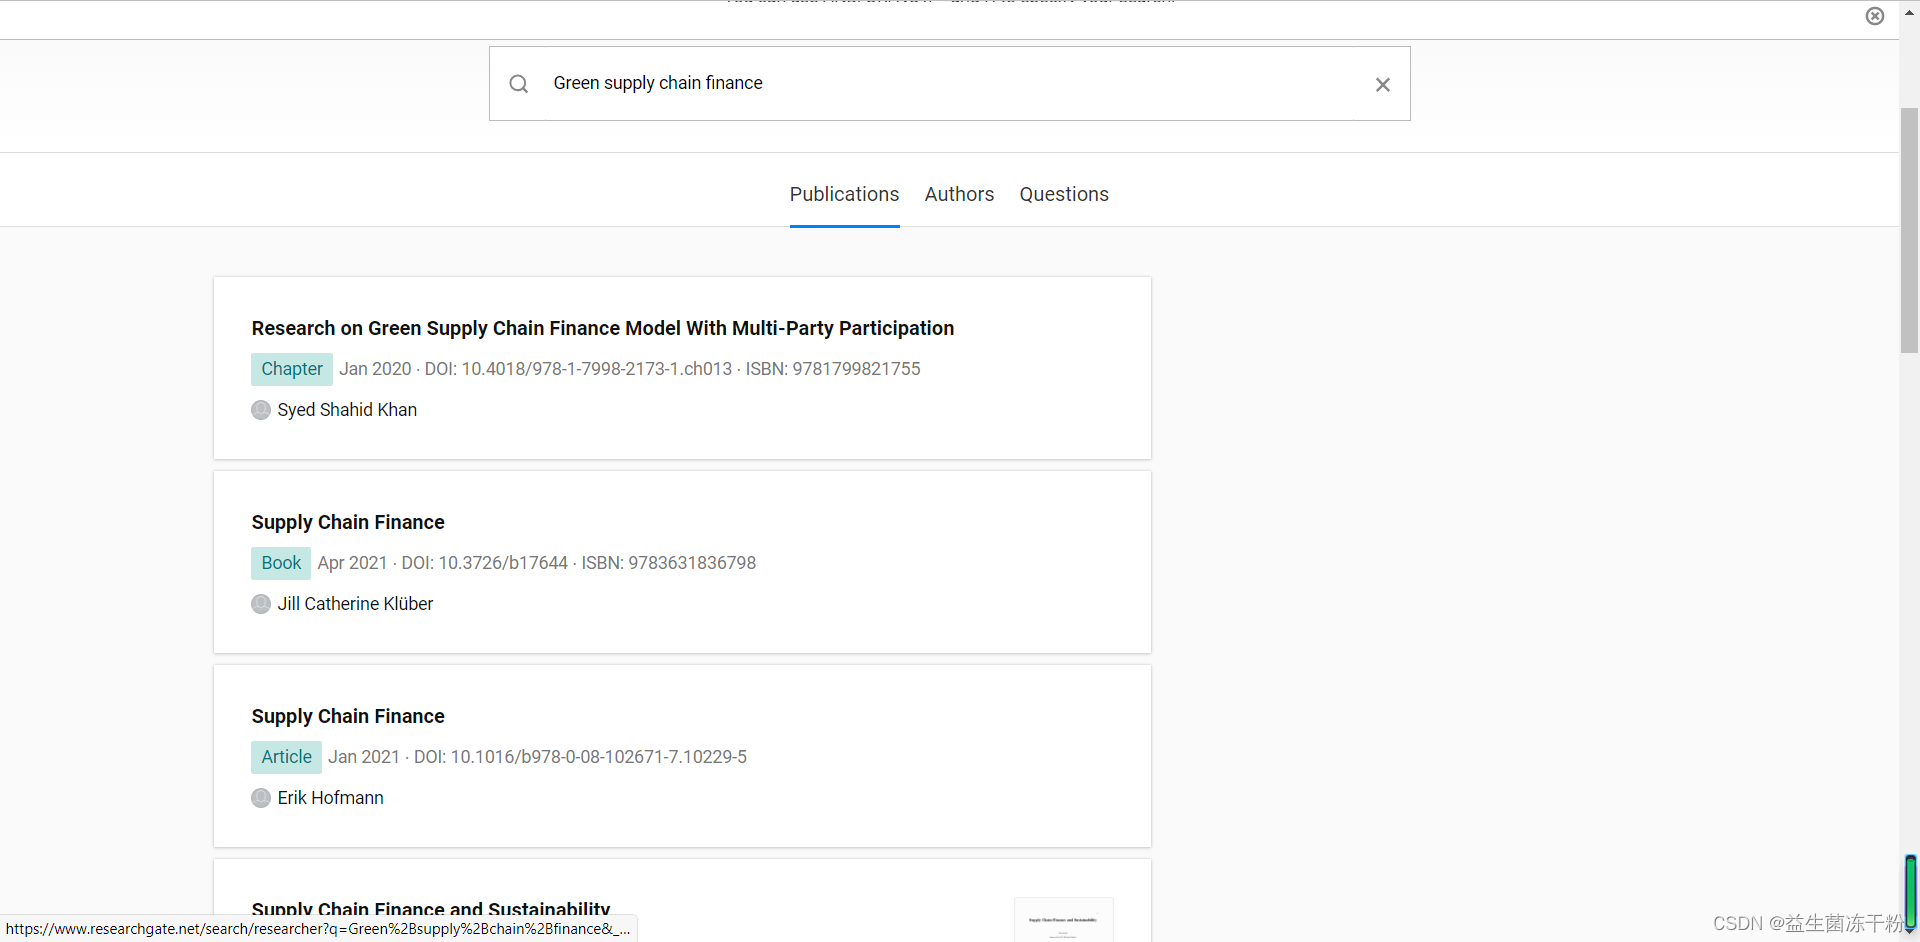
Task: Click the Article type badge
Action: (286, 757)
